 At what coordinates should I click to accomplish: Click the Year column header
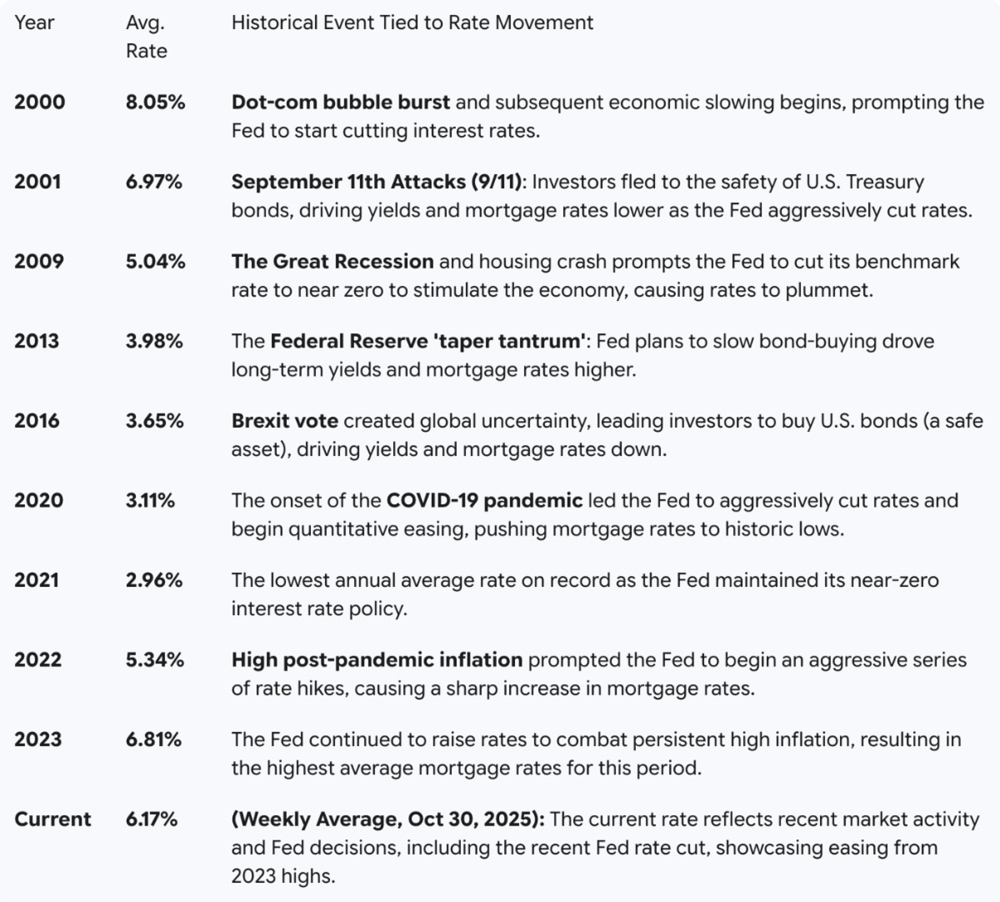click(x=33, y=22)
